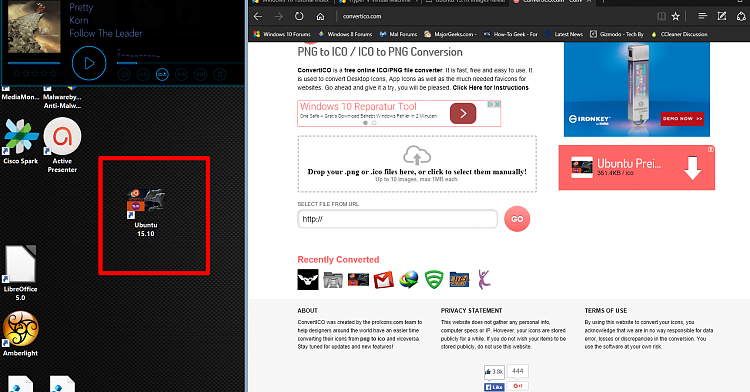Click the Google +1 button
The height and width of the screenshot is (392, 750).
pyautogui.click(x=518, y=386)
